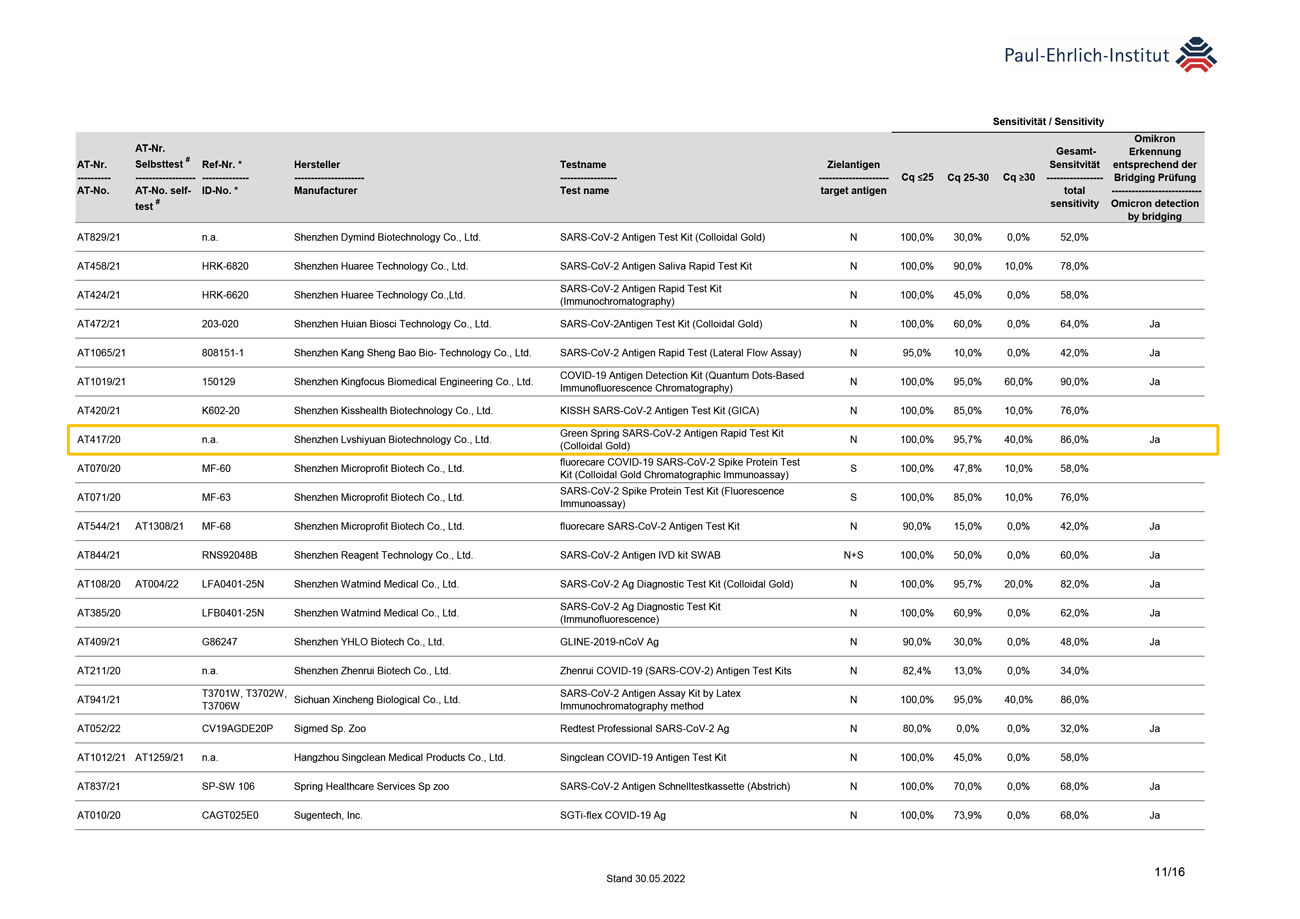Click the Cq ≤25 column header

(x=917, y=177)
